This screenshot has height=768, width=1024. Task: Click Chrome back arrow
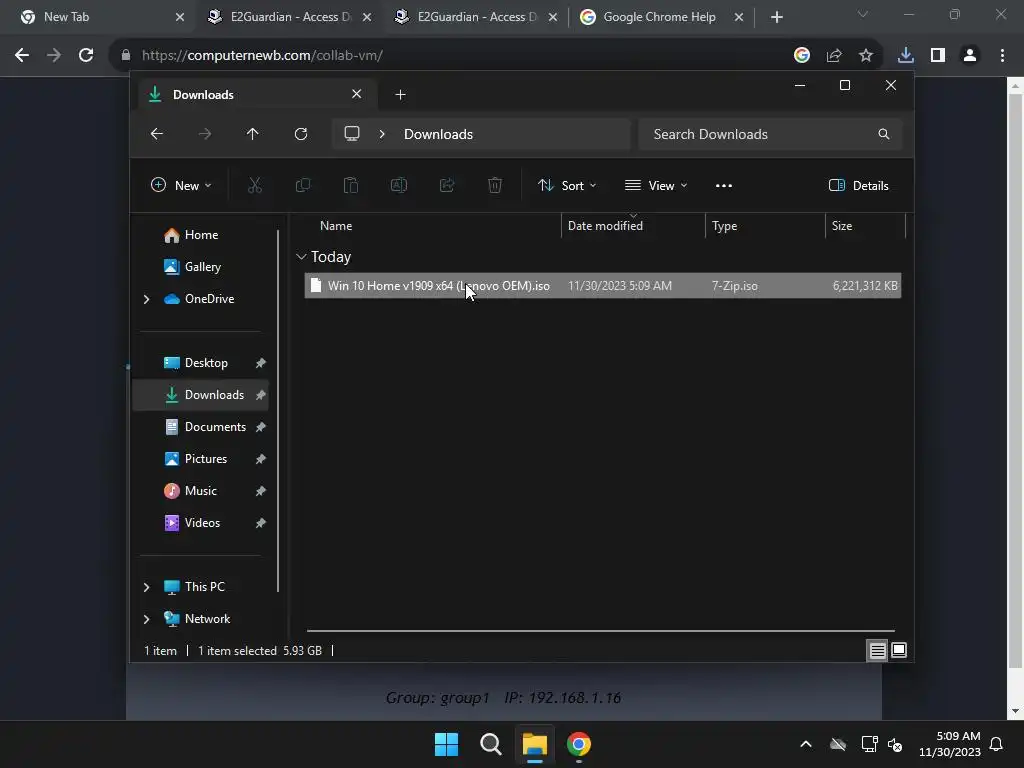click(x=22, y=56)
